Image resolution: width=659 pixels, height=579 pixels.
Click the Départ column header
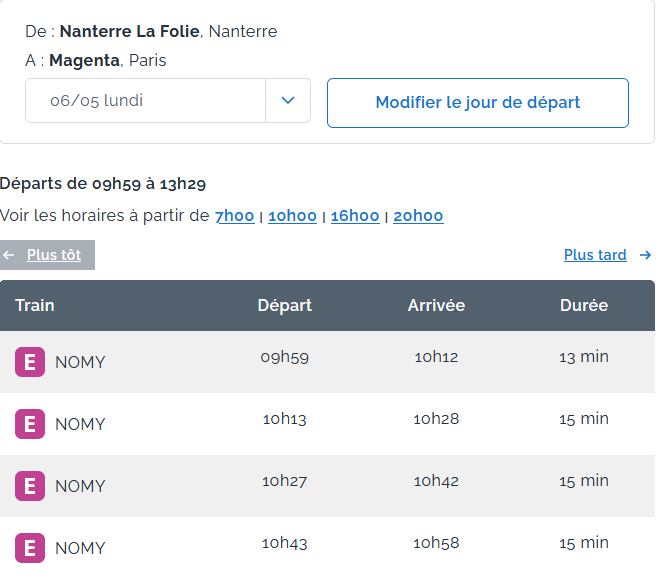[284, 305]
